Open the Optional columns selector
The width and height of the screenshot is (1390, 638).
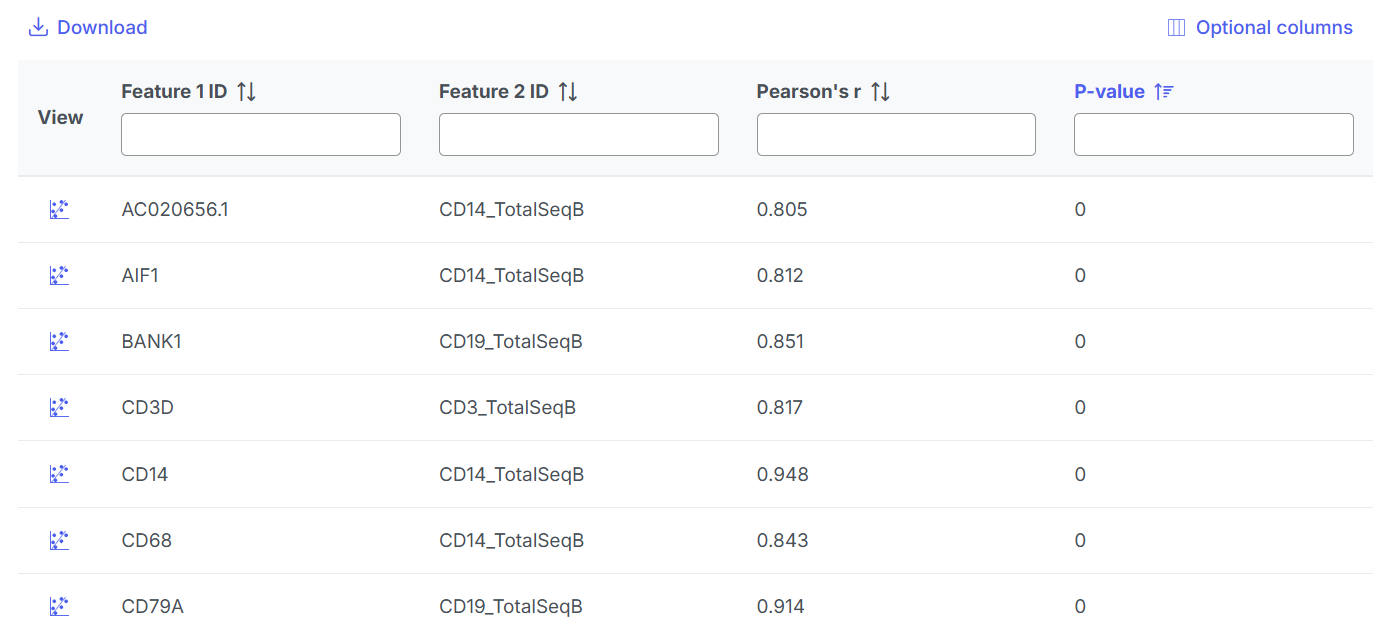coord(1260,28)
